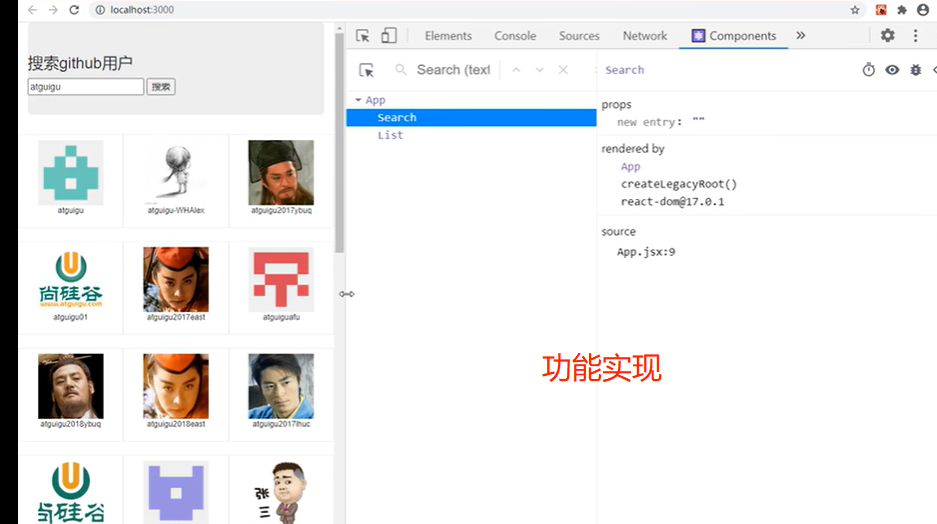Click the localhost:3000 address bar
937x524 pixels.
click(142, 10)
